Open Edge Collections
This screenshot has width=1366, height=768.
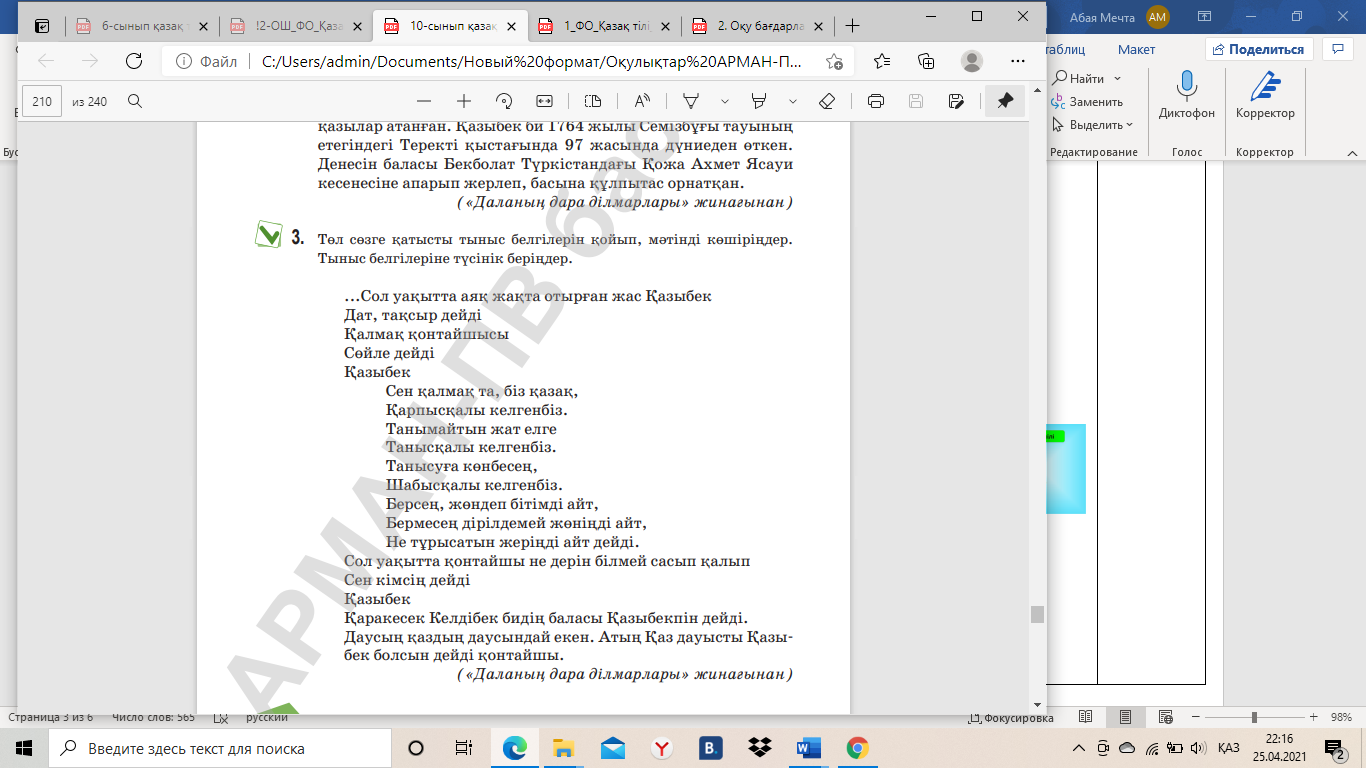coord(926,61)
